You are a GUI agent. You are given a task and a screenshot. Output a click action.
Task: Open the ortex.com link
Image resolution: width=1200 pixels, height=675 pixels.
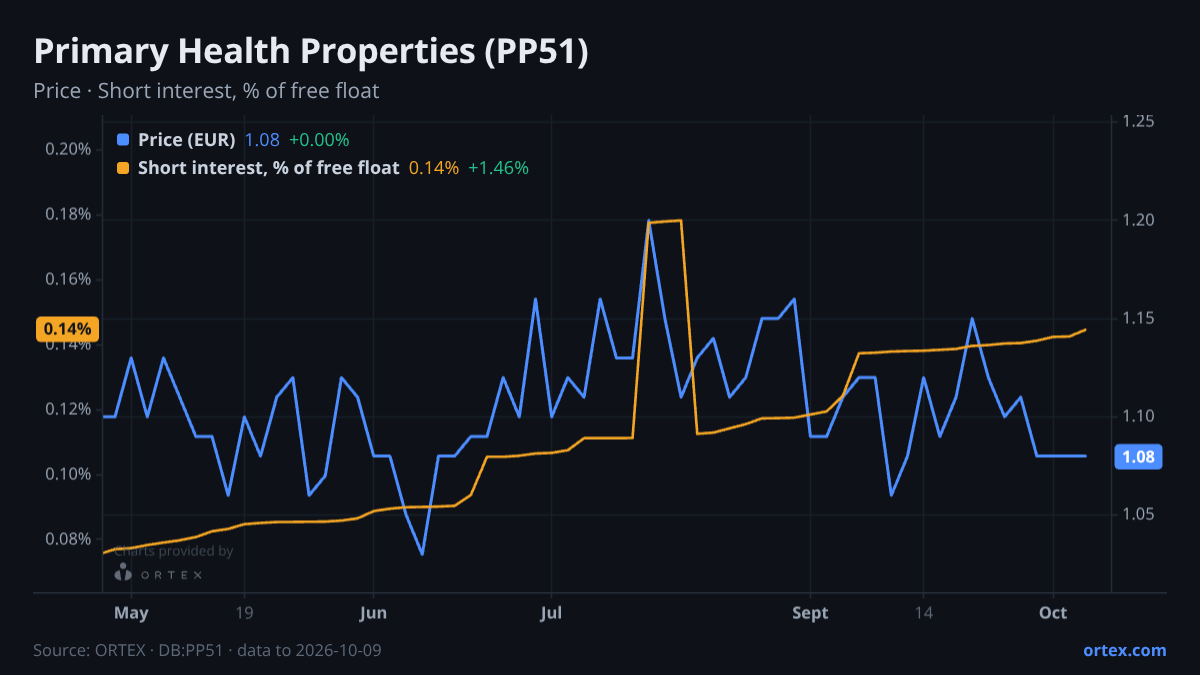(x=1125, y=650)
